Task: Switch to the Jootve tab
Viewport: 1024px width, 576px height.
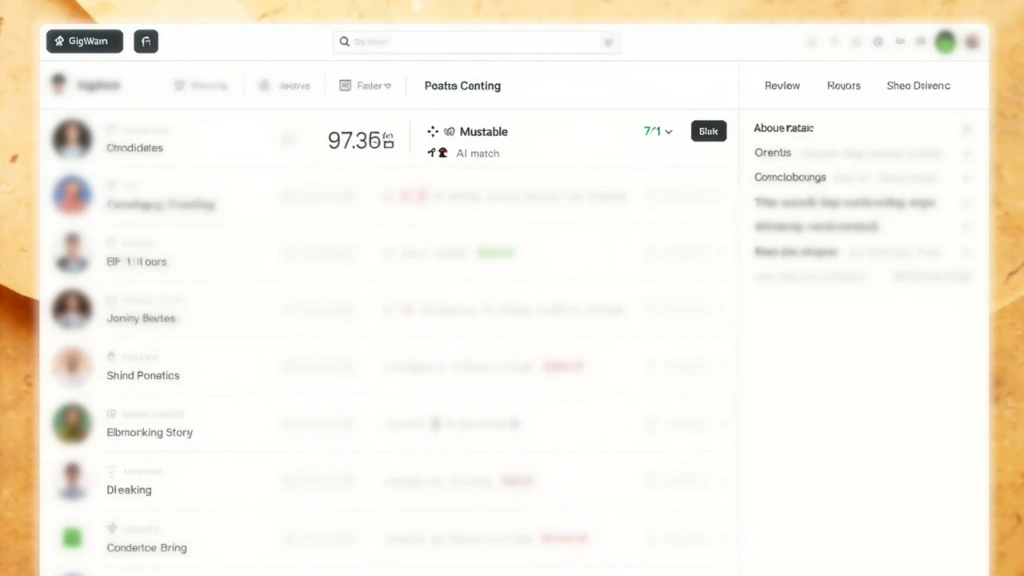Action: click(285, 86)
